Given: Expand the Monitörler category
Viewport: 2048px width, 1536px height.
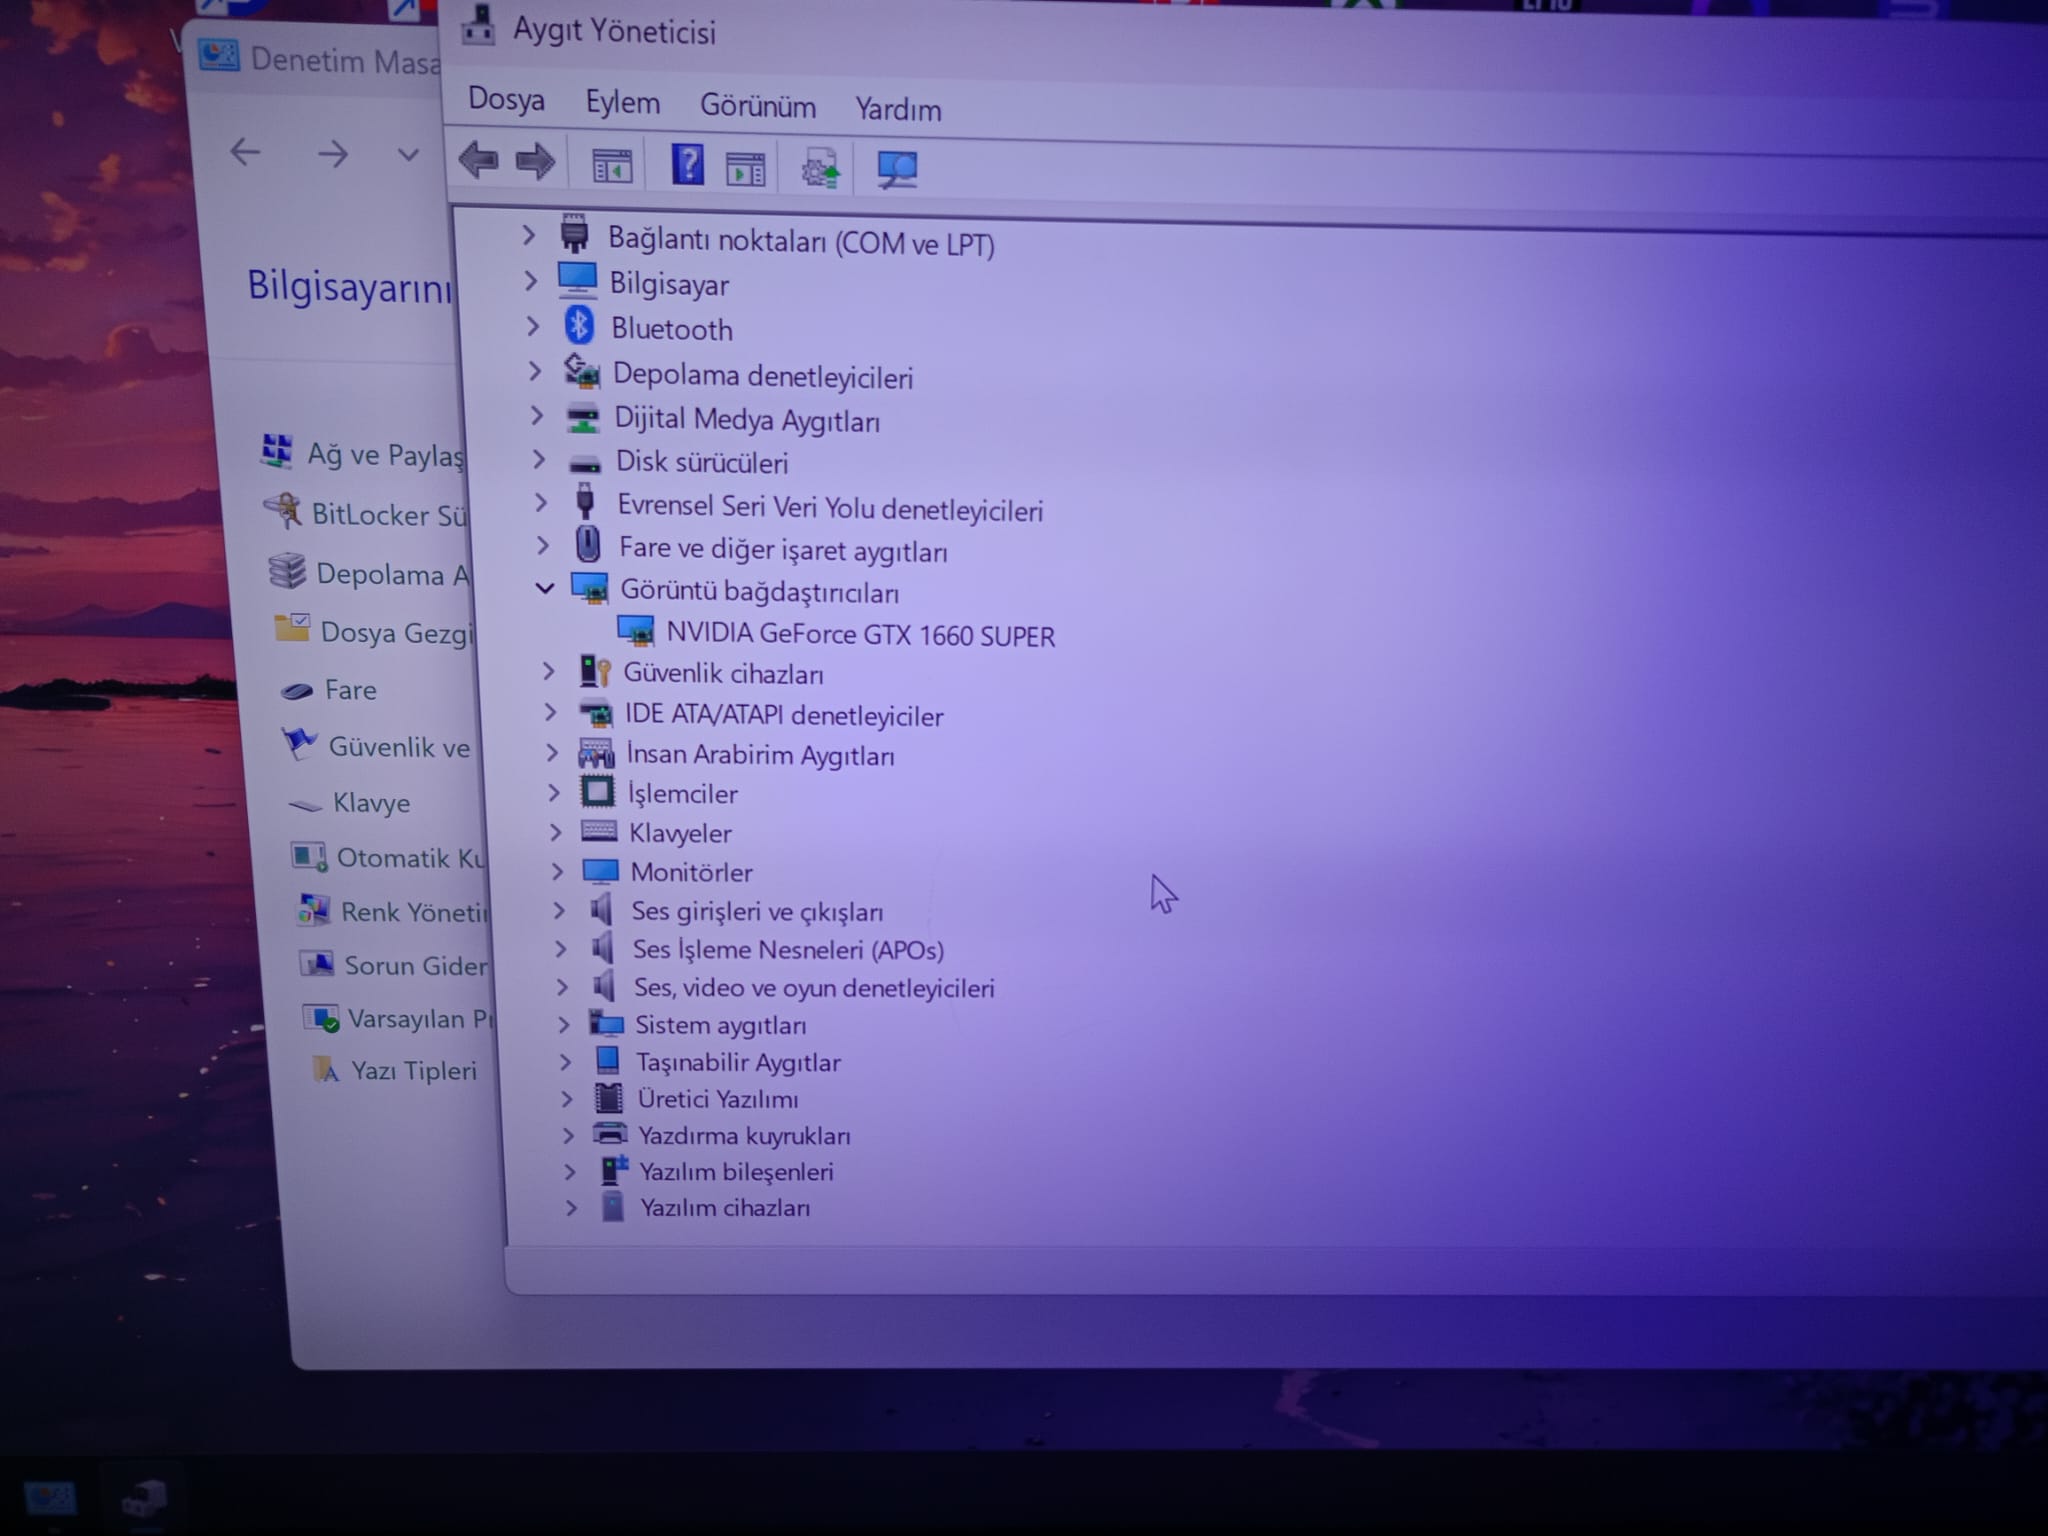Looking at the screenshot, I should pyautogui.click(x=558, y=871).
